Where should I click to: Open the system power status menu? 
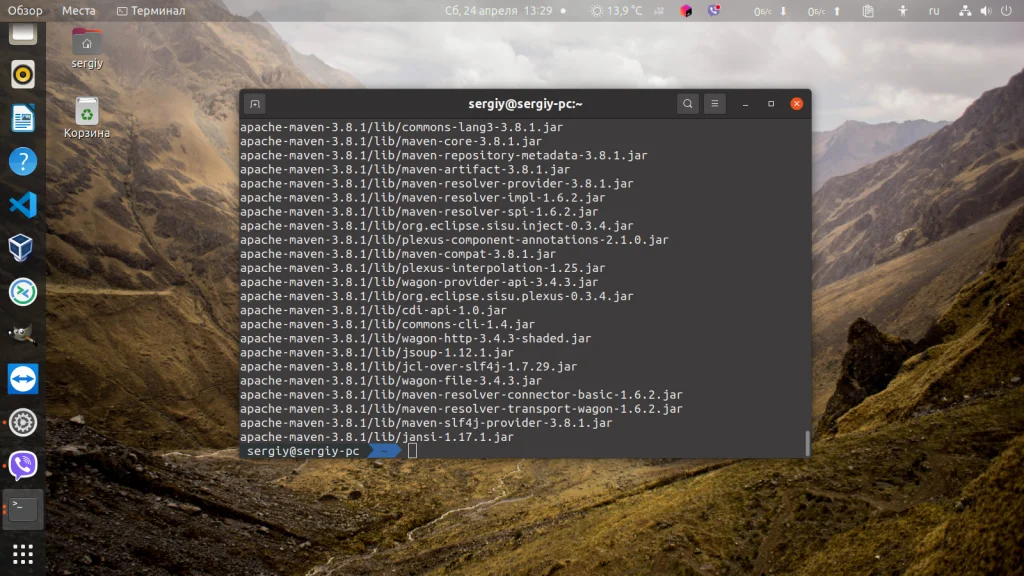[1006, 11]
